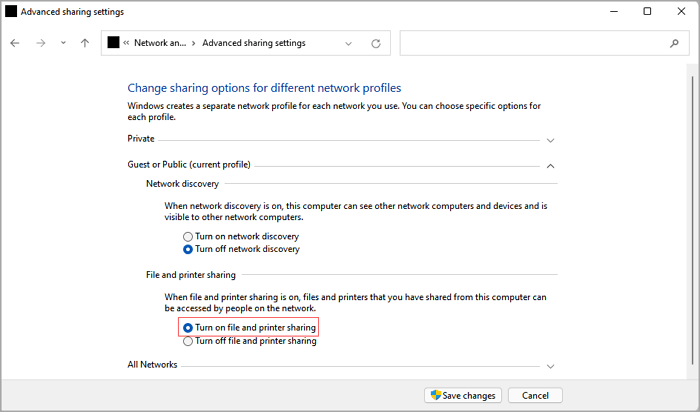Select Turn off file and printer sharing

(188, 341)
